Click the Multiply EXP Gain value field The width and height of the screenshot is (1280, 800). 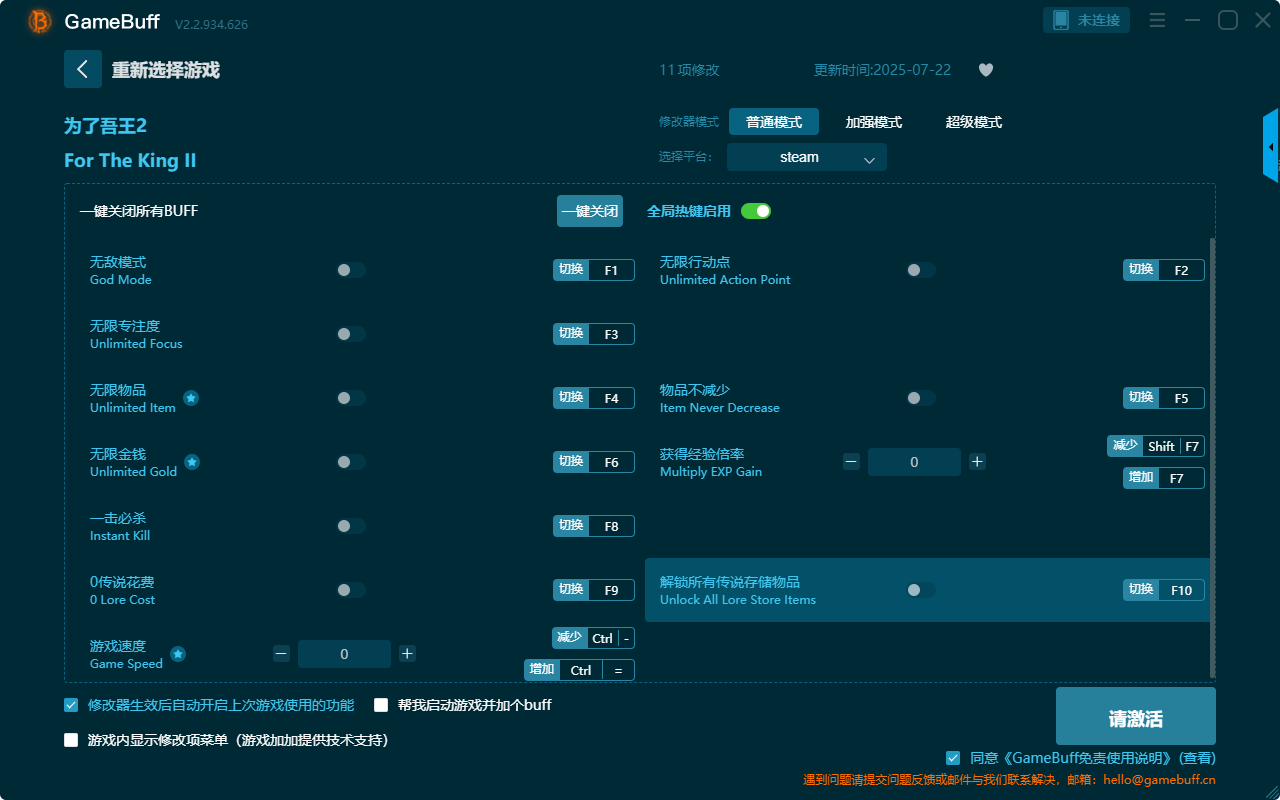point(914,462)
